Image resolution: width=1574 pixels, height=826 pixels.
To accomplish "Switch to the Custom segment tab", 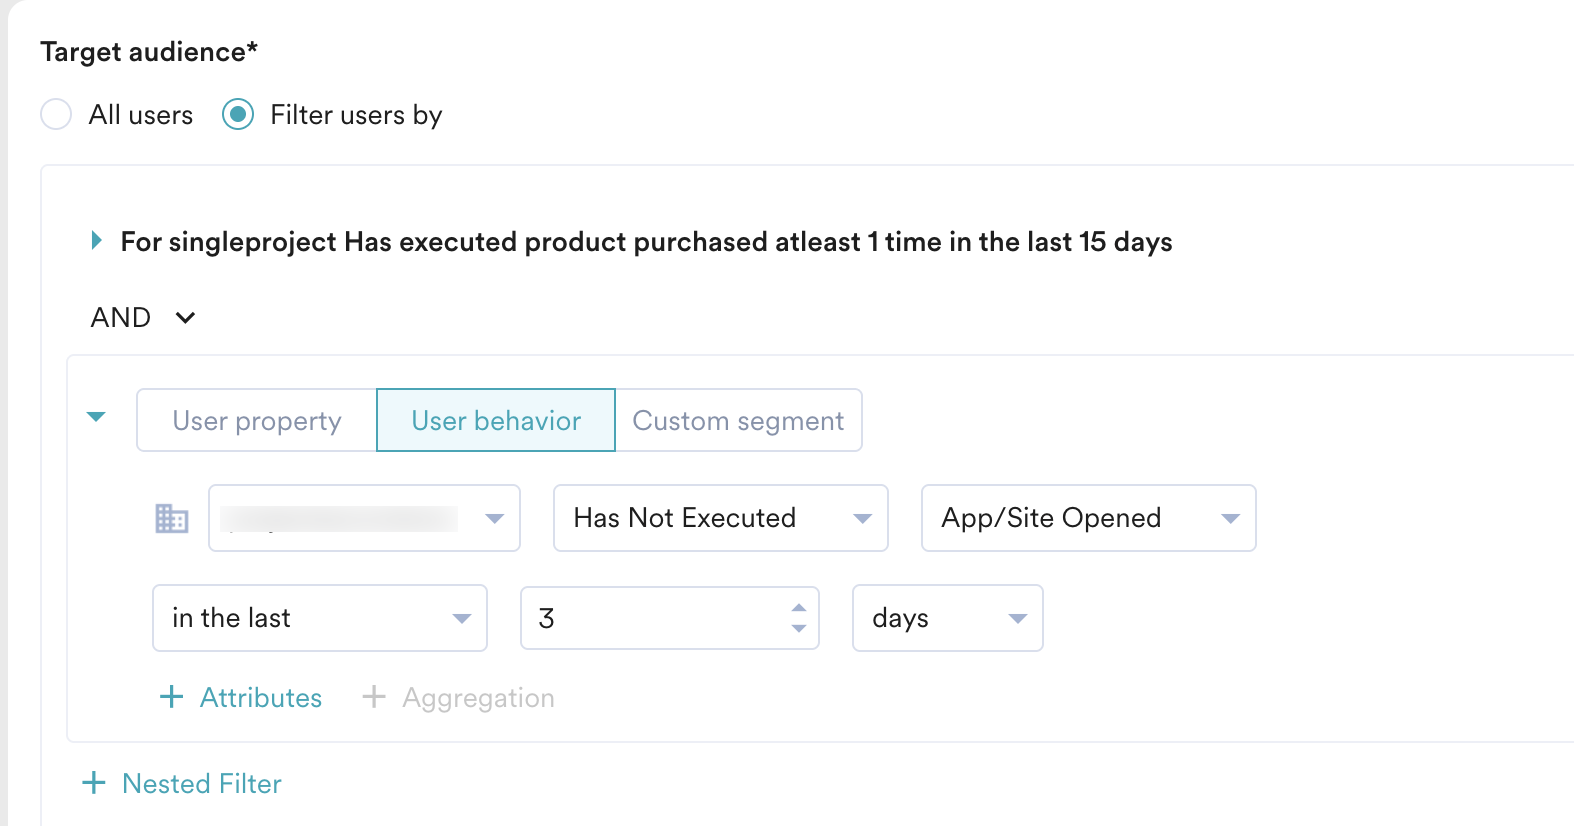I will [738, 420].
